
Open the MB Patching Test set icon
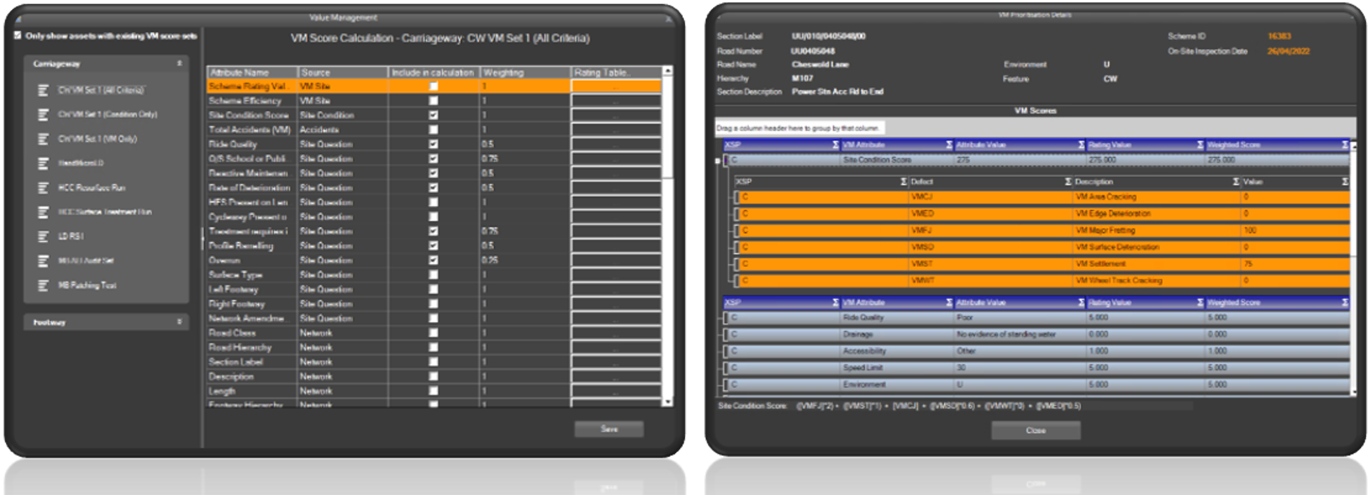(43, 285)
